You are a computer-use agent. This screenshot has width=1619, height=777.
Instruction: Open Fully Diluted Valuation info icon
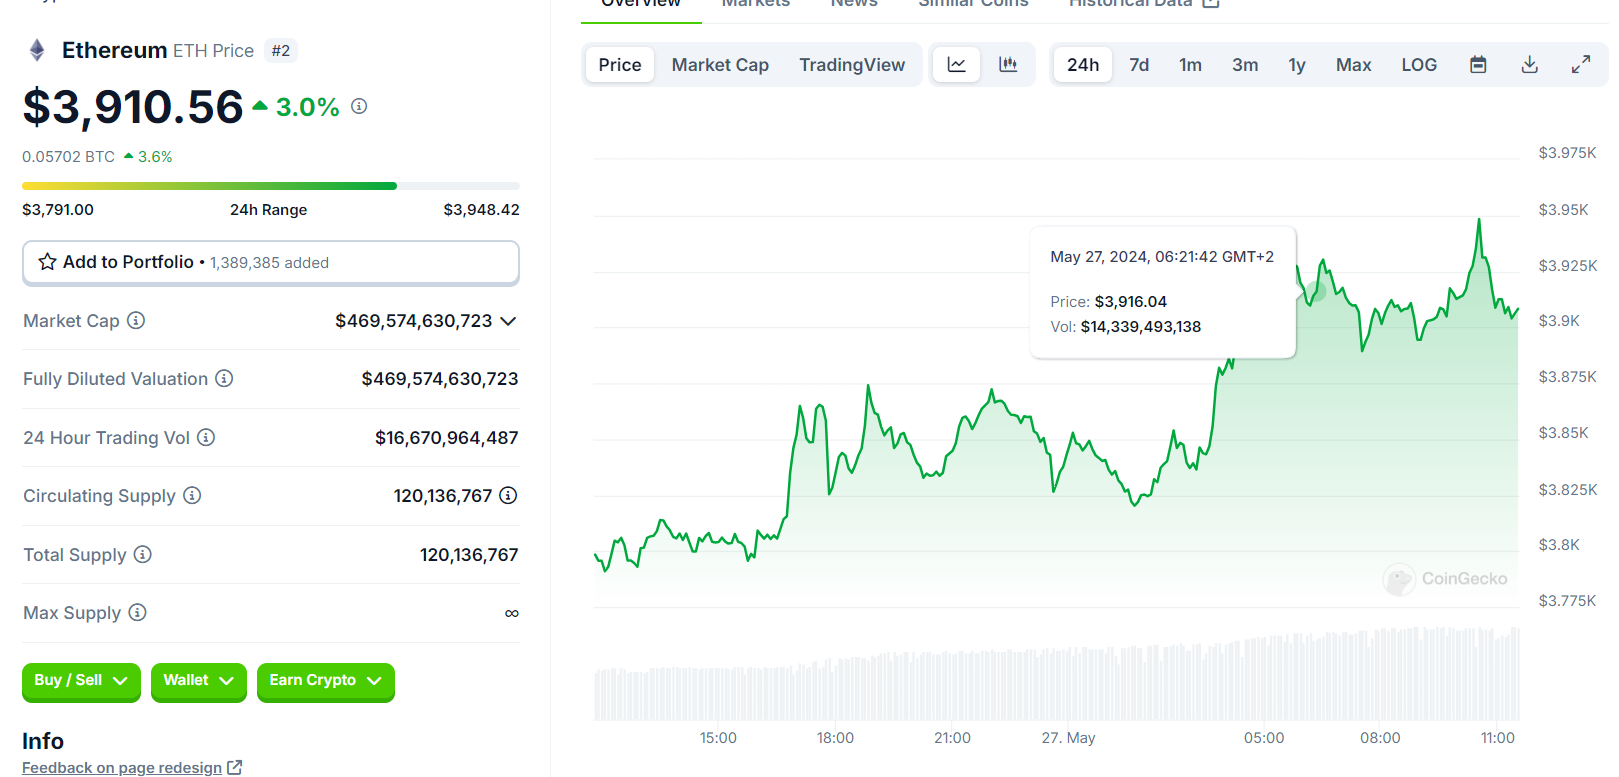[224, 378]
